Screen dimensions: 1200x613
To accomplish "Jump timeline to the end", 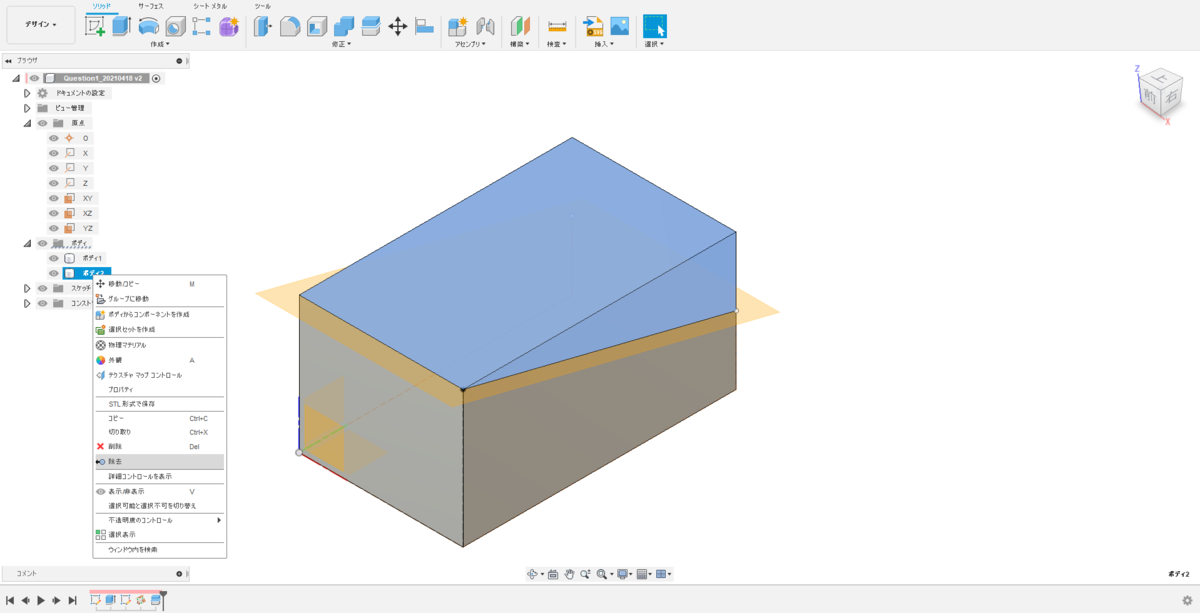I will coord(72,600).
